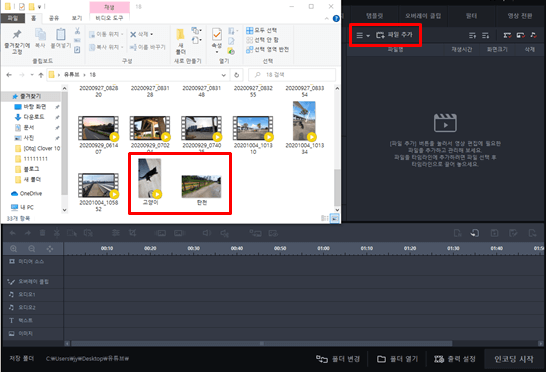Click the Explorer help question mark icon
Viewport: 546px width, 372px height.
point(336,18)
